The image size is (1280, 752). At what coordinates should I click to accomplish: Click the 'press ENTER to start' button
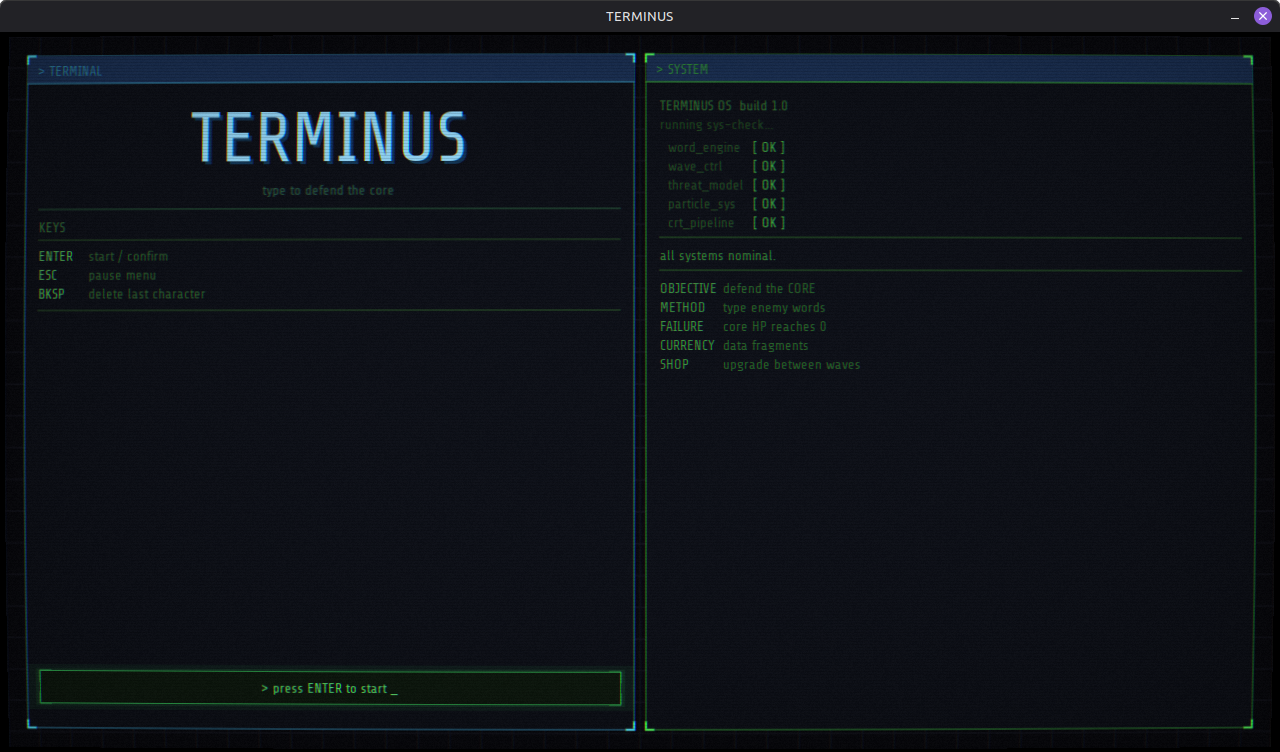tap(330, 688)
